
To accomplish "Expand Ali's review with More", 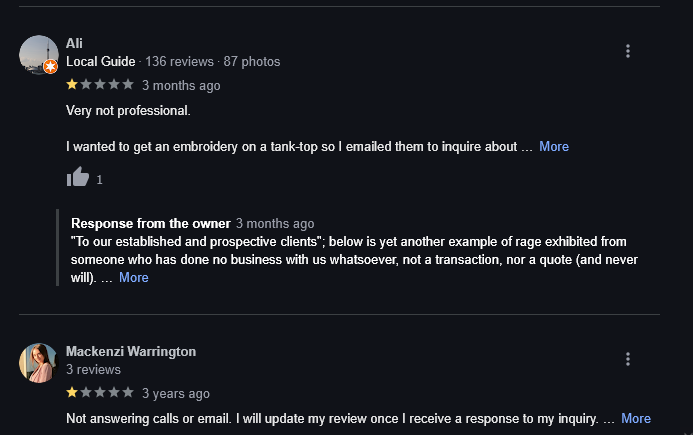I will pyautogui.click(x=554, y=146).
